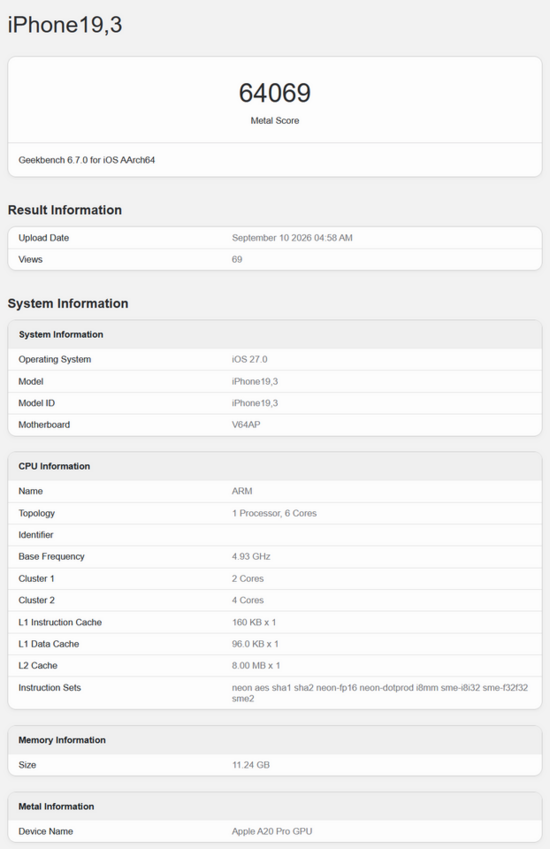Select the Cluster 2 value 4 Cores

[x=248, y=600]
